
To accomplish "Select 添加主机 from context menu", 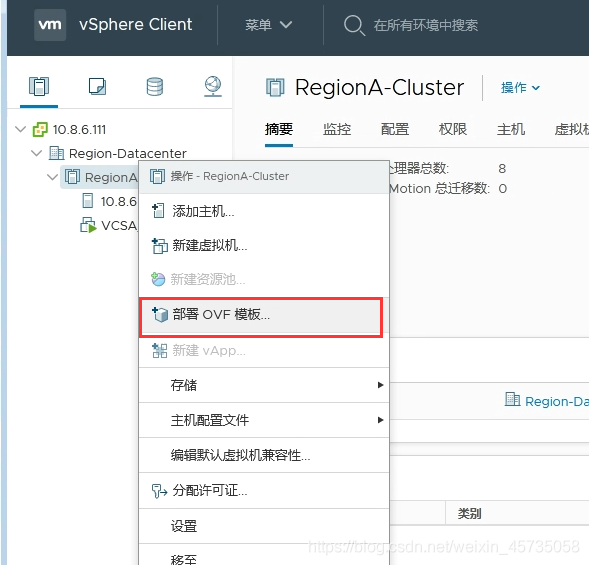I will (x=264, y=211).
